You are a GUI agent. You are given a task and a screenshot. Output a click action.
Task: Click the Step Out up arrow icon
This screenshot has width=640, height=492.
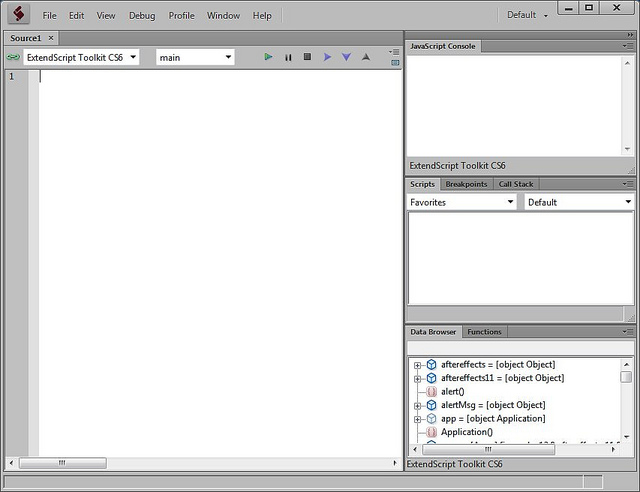[366, 57]
